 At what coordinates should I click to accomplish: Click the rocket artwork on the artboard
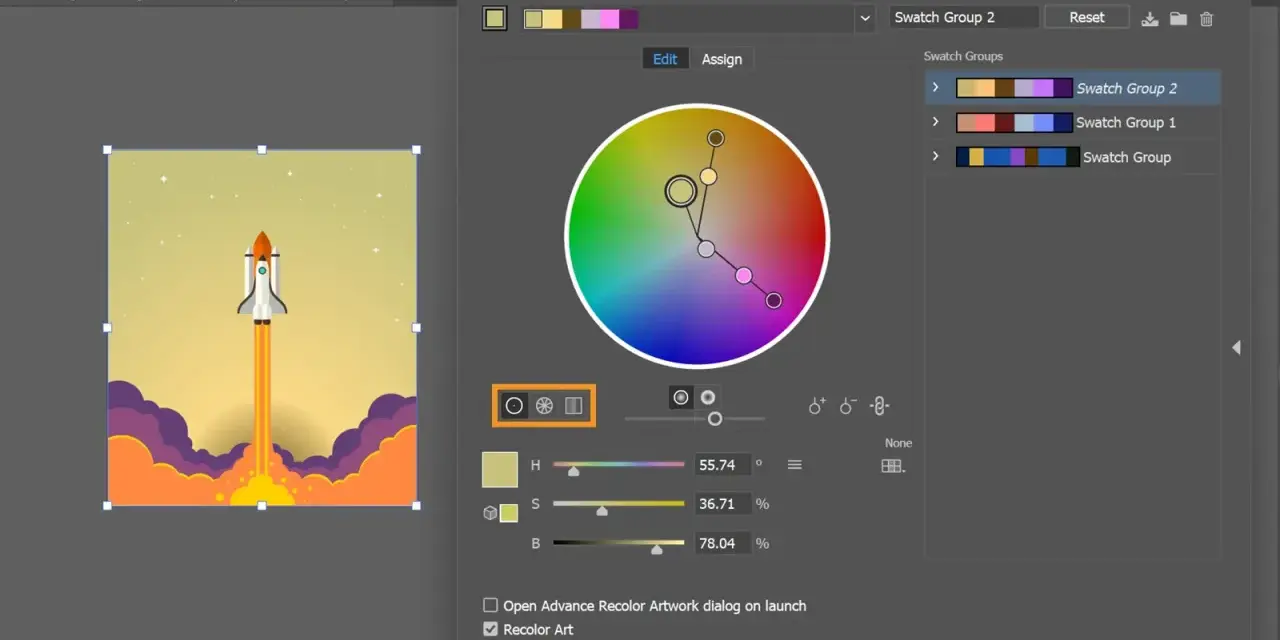point(262,278)
